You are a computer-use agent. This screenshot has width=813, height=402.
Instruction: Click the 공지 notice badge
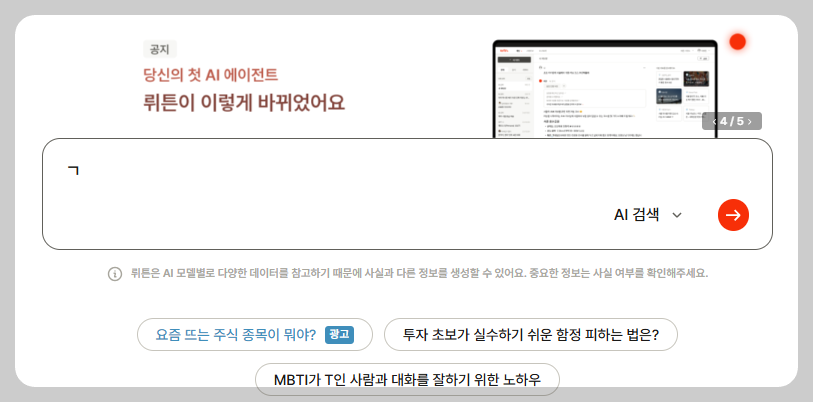(x=160, y=49)
